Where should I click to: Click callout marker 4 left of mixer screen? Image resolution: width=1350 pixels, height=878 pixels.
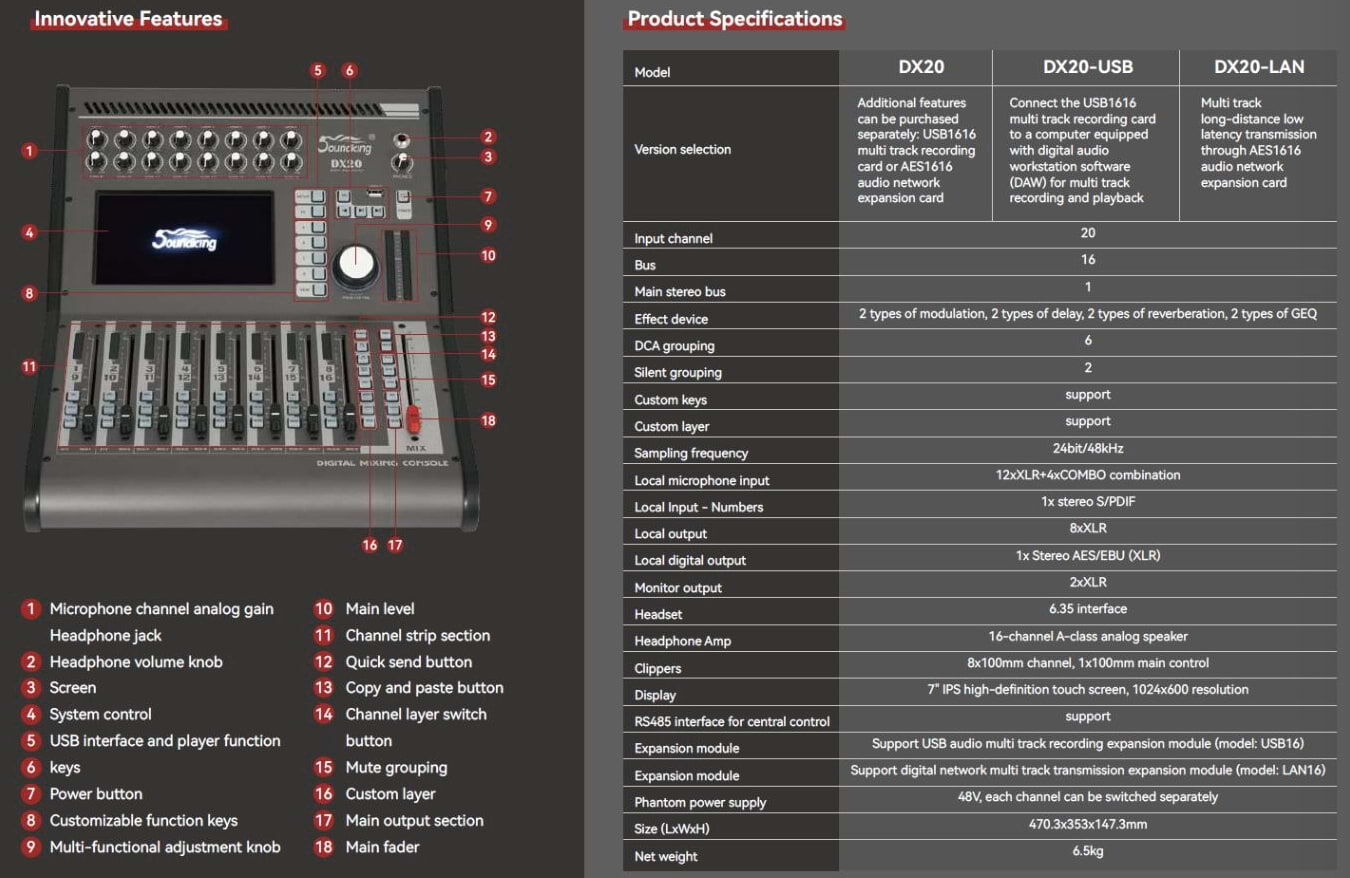click(30, 233)
